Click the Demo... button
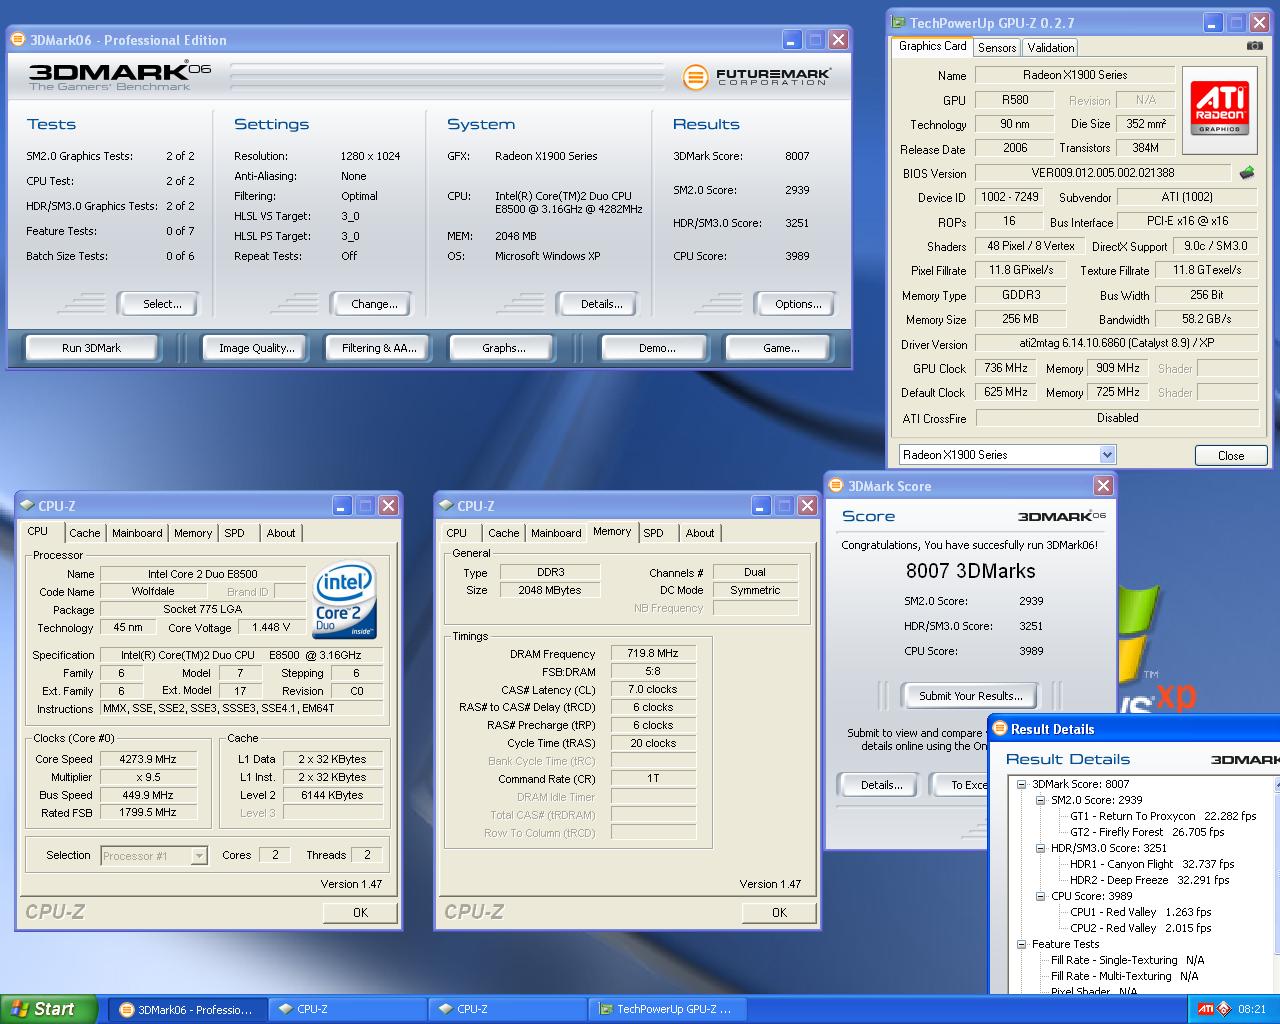1280x1024 pixels. pos(657,348)
